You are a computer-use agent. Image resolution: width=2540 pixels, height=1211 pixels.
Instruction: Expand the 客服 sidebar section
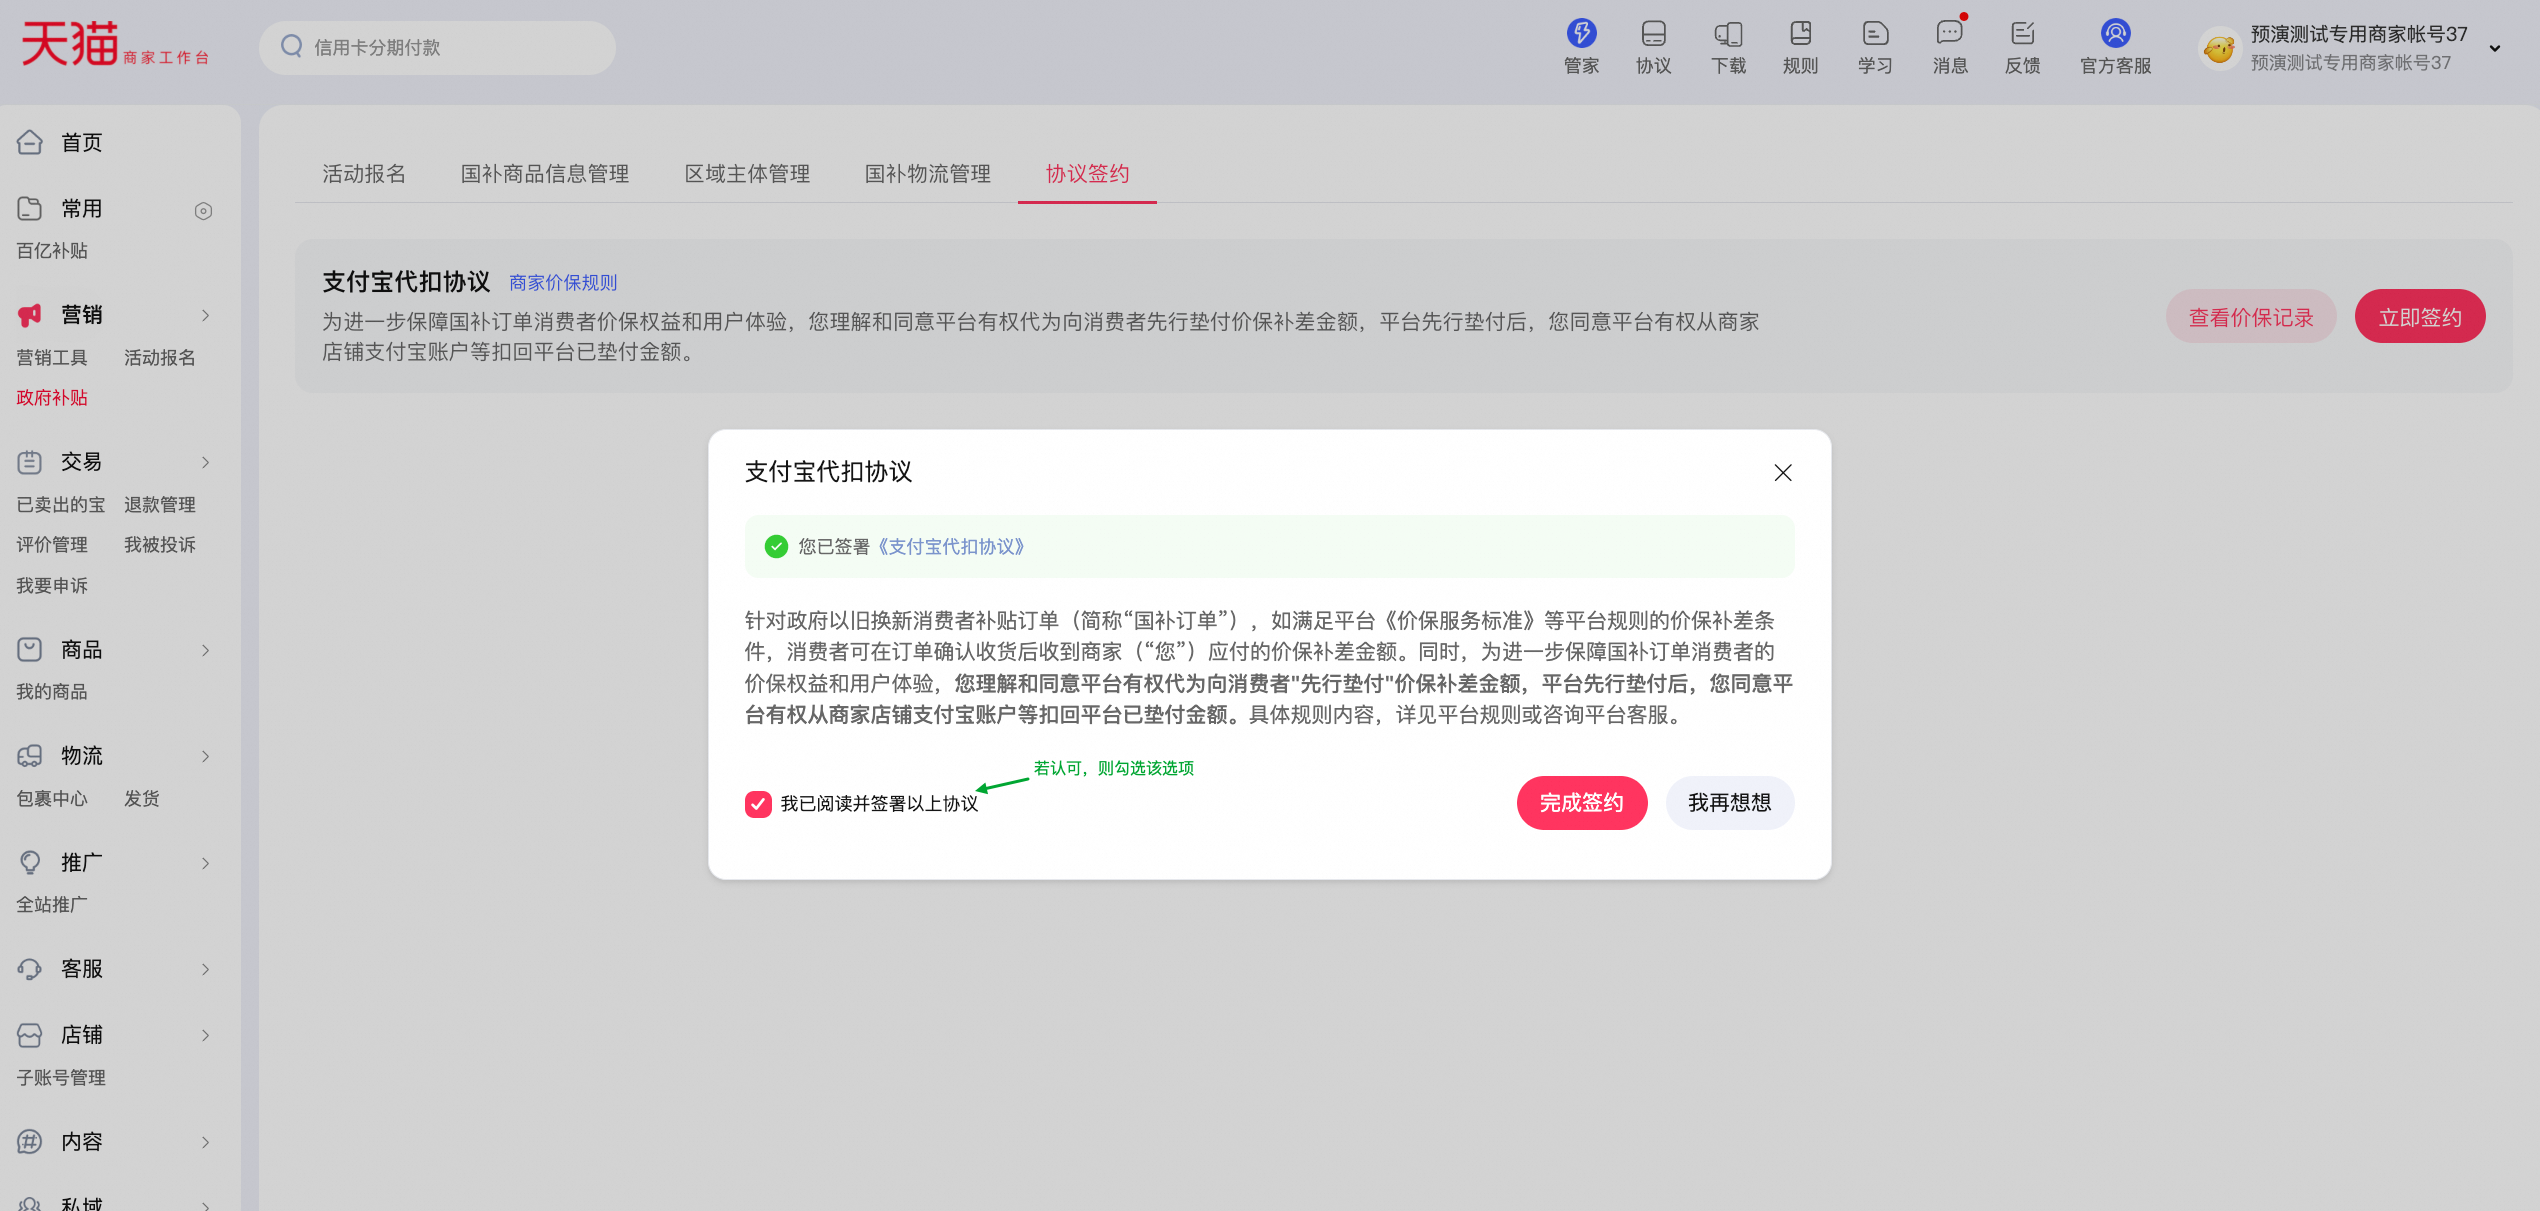click(x=205, y=968)
